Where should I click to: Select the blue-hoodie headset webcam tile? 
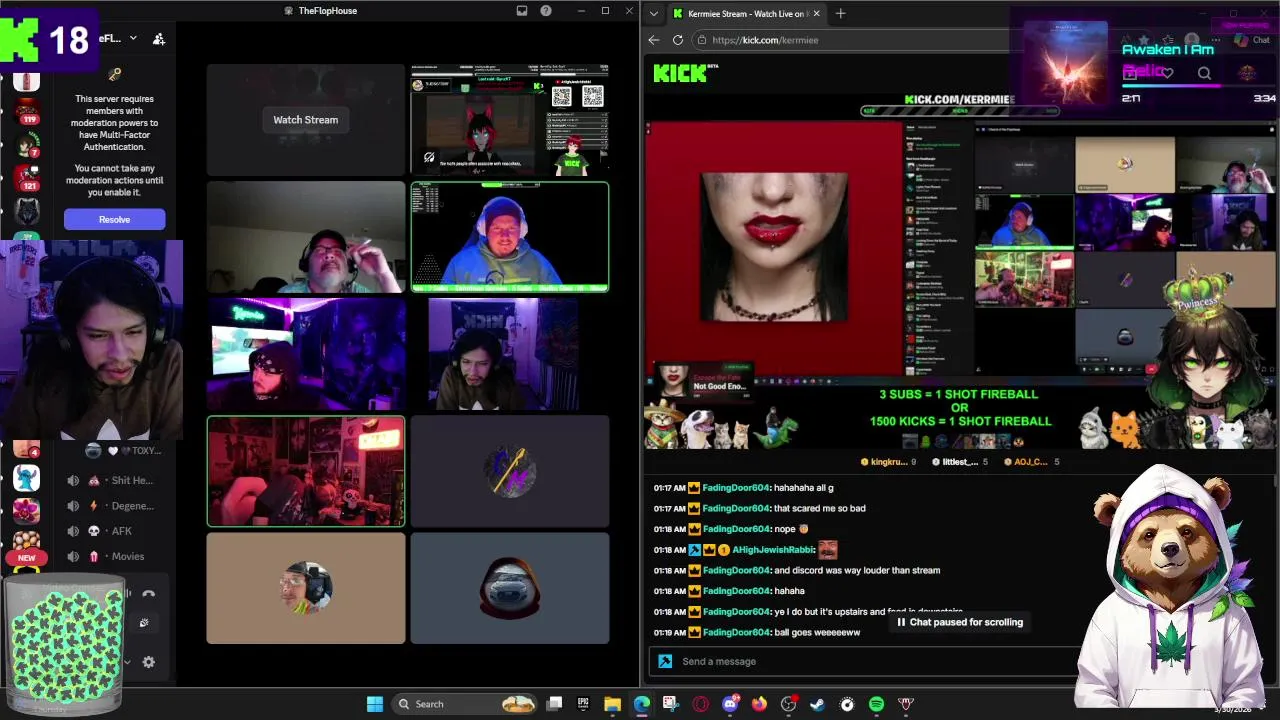510,237
